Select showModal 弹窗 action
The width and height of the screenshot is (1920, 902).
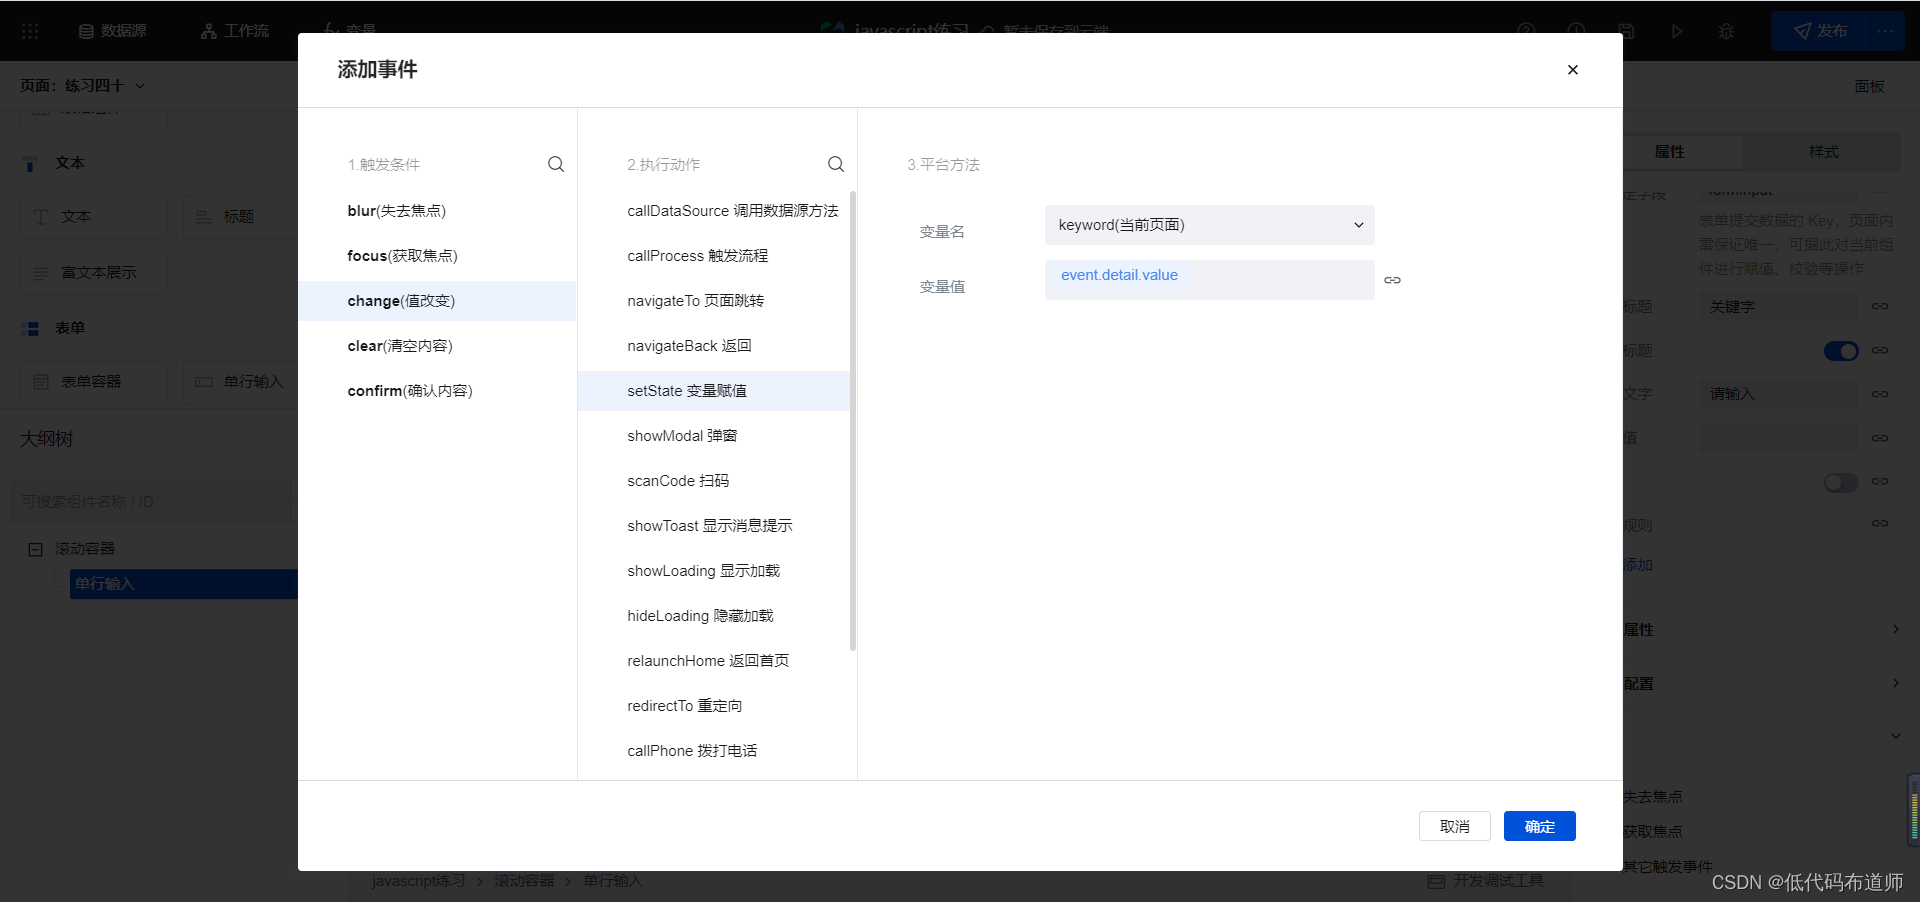coord(682,436)
